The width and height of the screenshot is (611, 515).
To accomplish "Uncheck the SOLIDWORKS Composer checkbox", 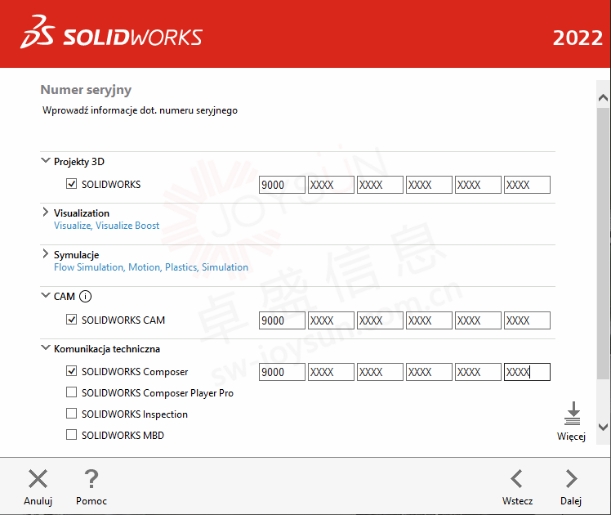I will (x=71, y=371).
